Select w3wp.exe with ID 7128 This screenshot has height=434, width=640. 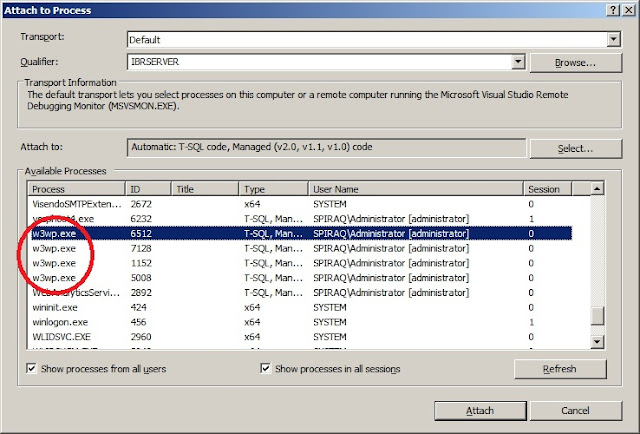tap(300, 248)
